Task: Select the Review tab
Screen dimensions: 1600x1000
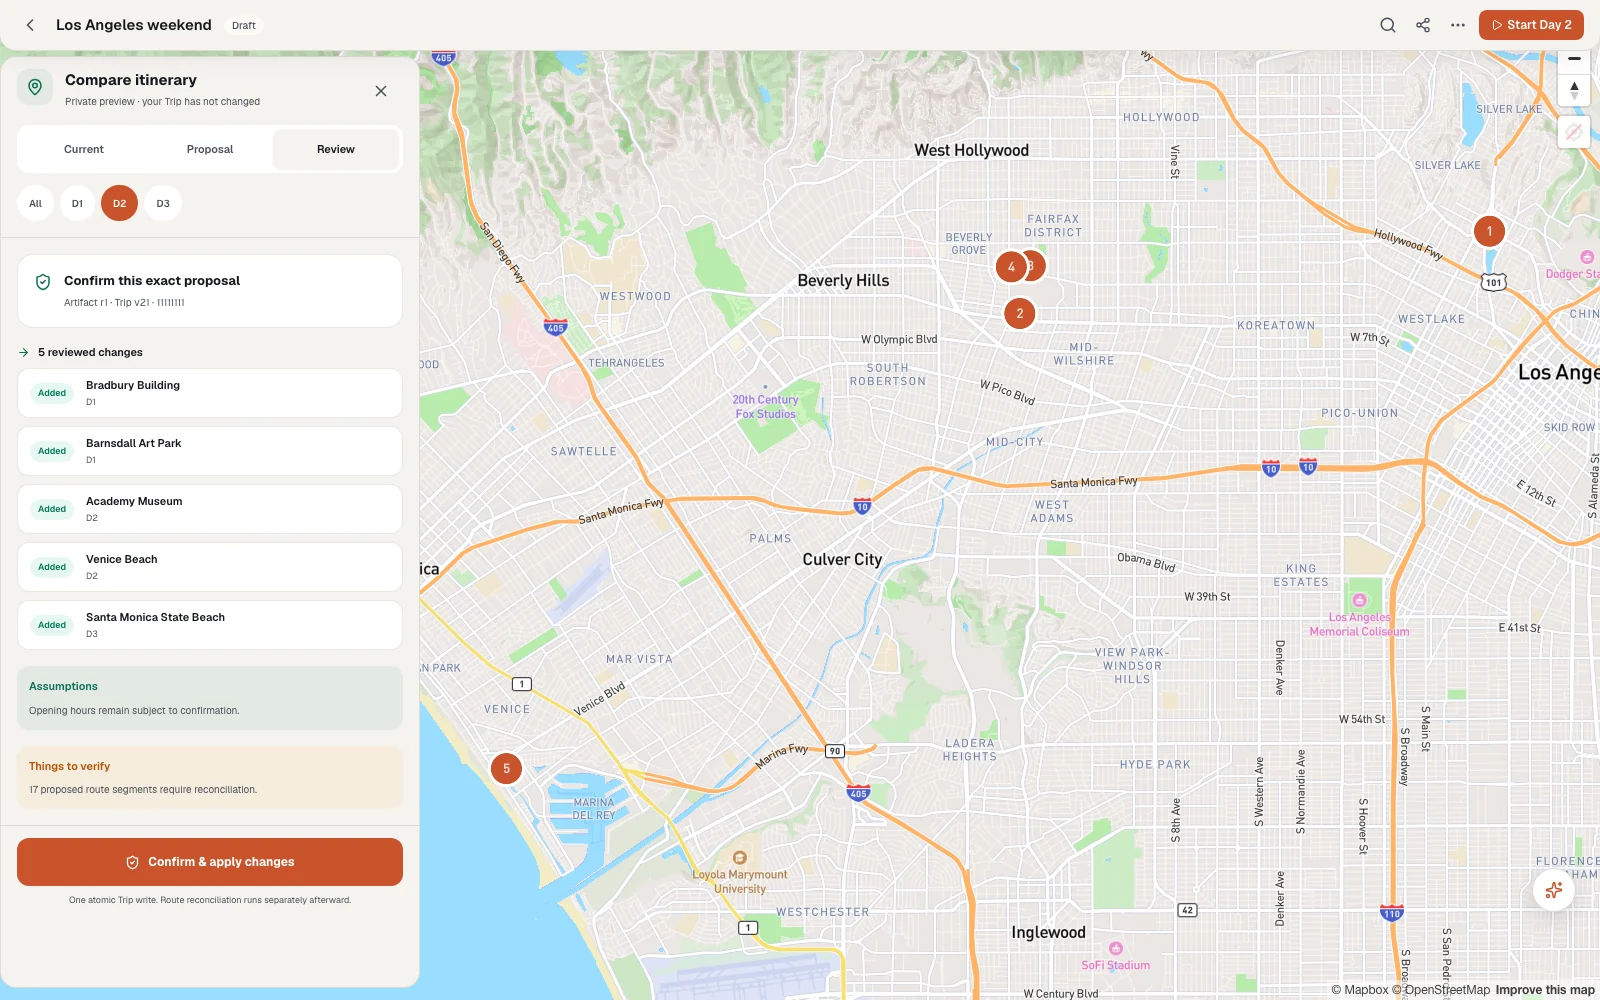Action: pos(336,149)
